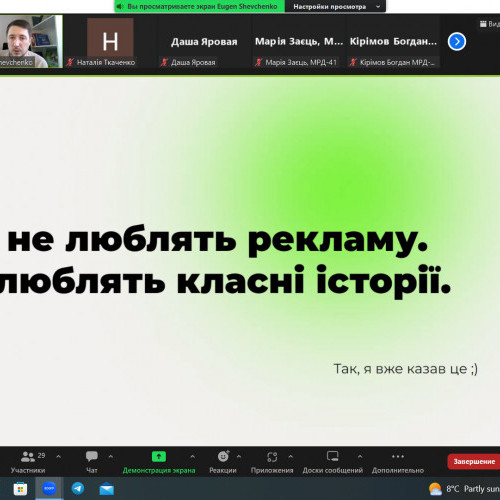Click muted mic icon of Даша Яровая

tap(164, 62)
